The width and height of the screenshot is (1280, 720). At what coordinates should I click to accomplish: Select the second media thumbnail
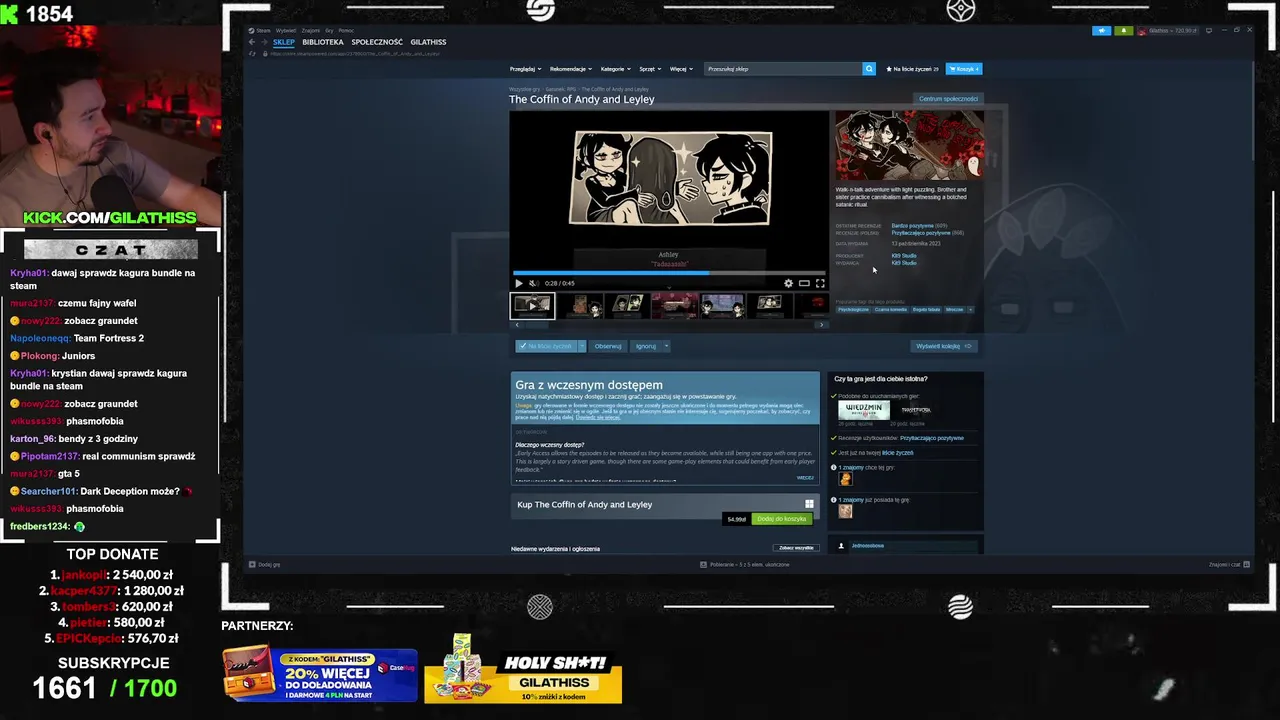point(580,305)
